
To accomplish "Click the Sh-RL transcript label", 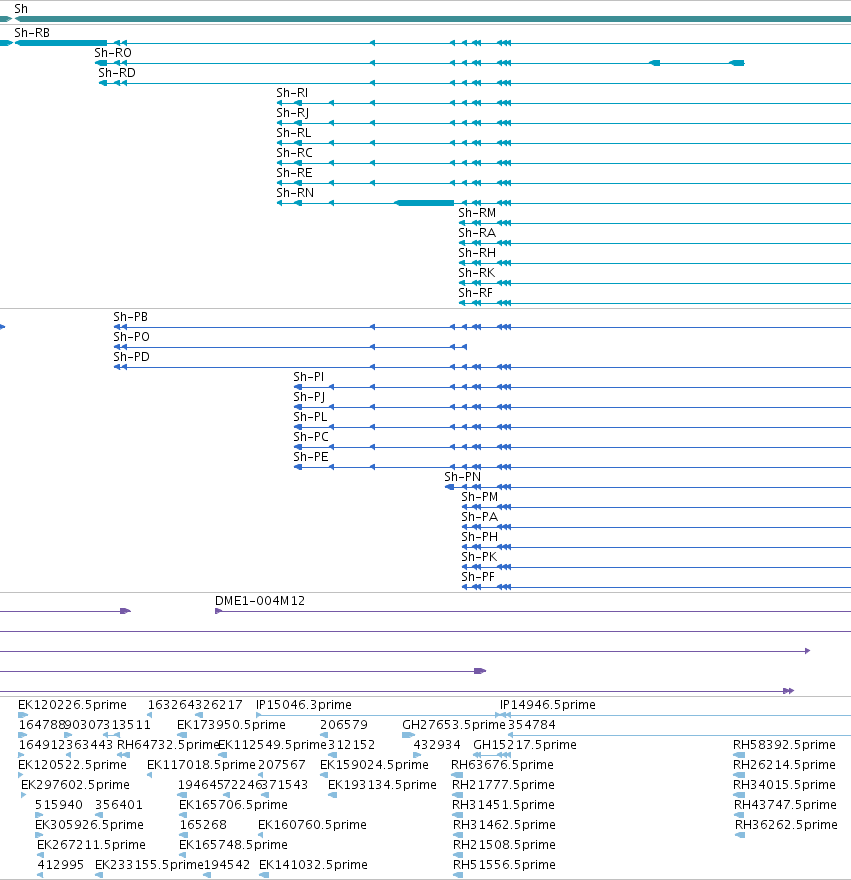I will [x=294, y=133].
